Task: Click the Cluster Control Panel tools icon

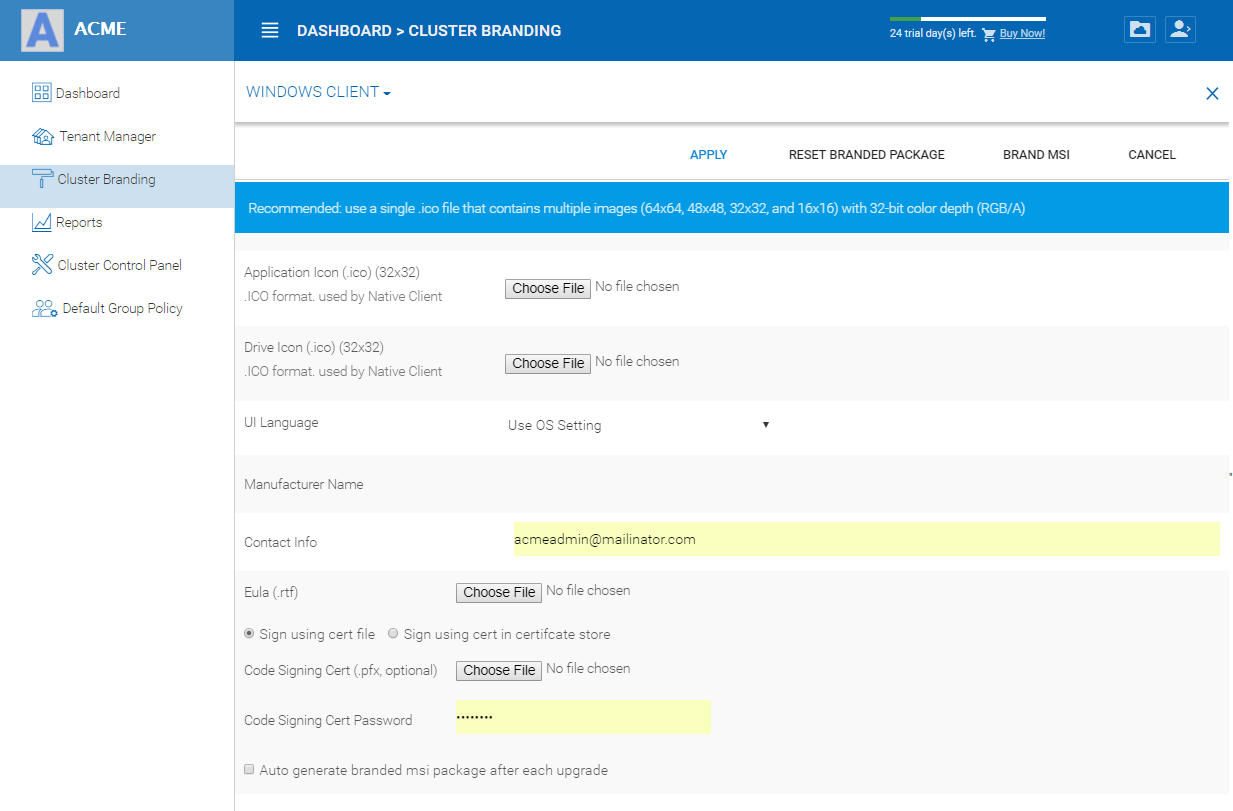Action: click(42, 265)
